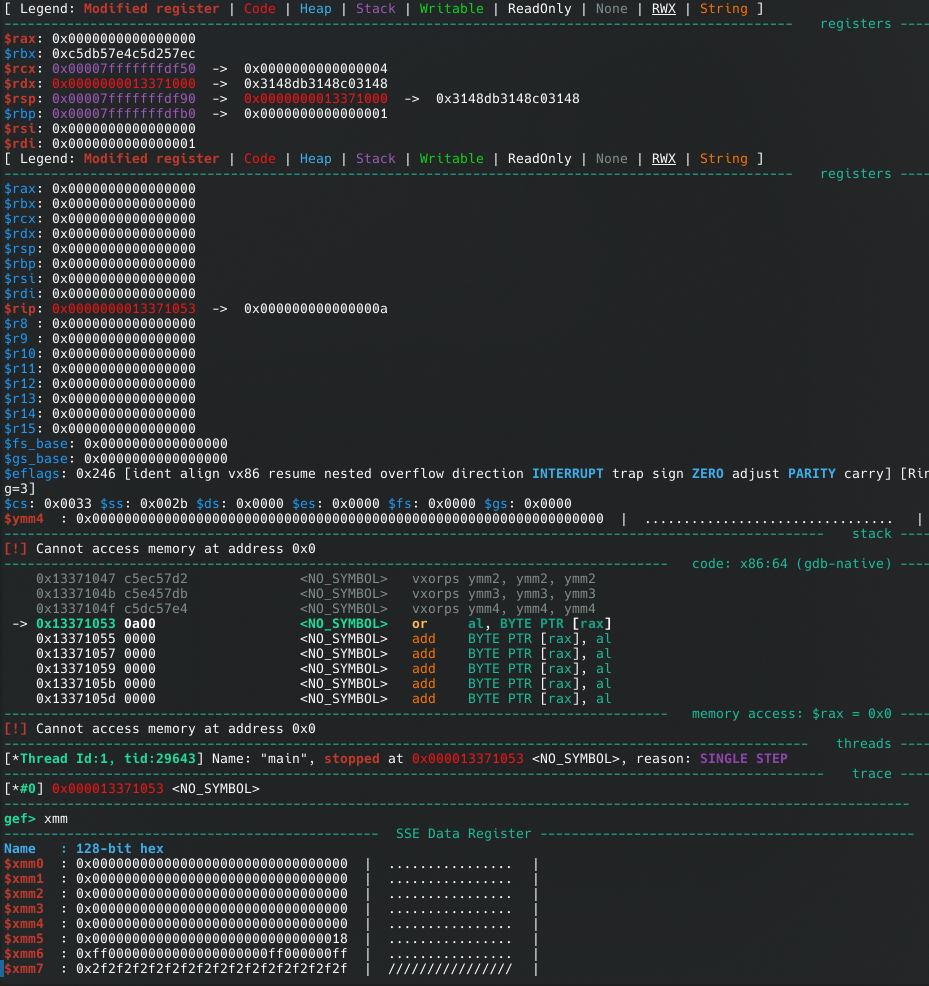This screenshot has height=986, width=929.
Task: Click the $xmm3 register label
Action: coord(24,909)
